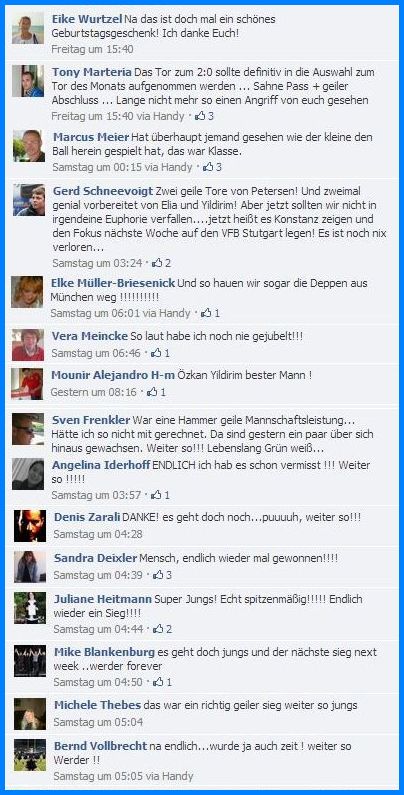Viewport: 404px width, 795px height.
Task: Click Elke Müller-Briesenick's avatar
Action: pyautogui.click(x=27, y=292)
